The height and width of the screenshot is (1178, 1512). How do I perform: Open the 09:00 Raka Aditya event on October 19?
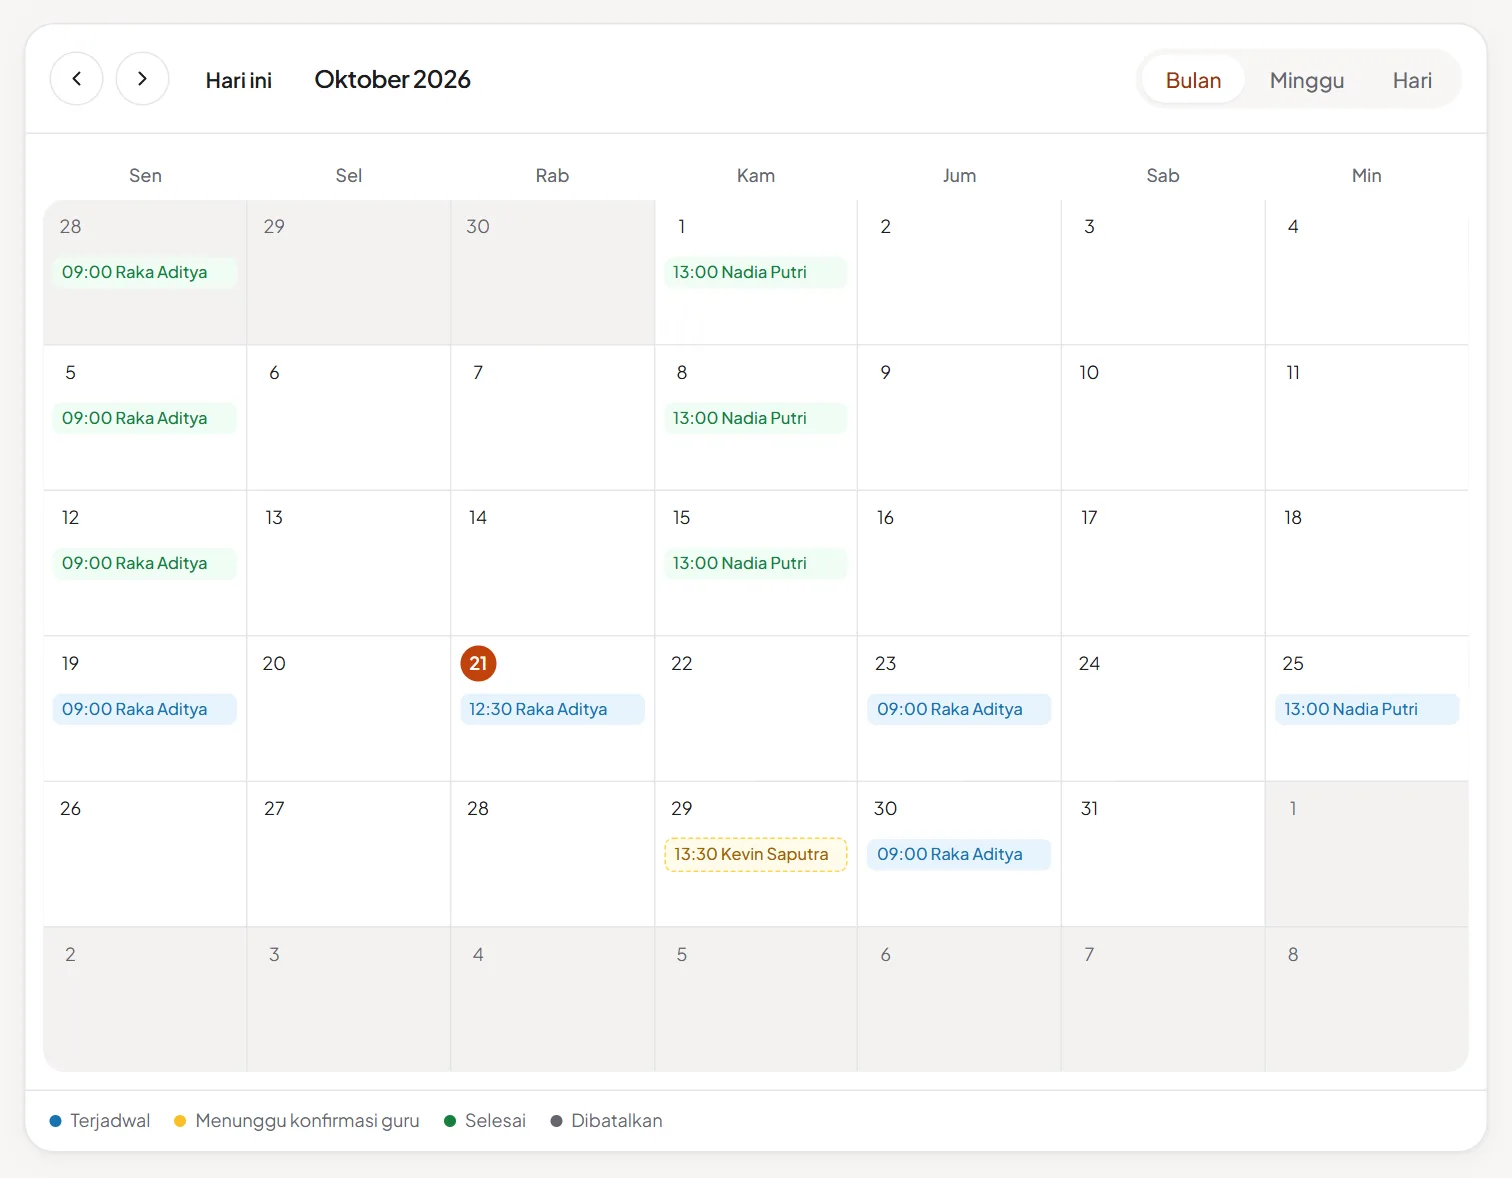145,709
